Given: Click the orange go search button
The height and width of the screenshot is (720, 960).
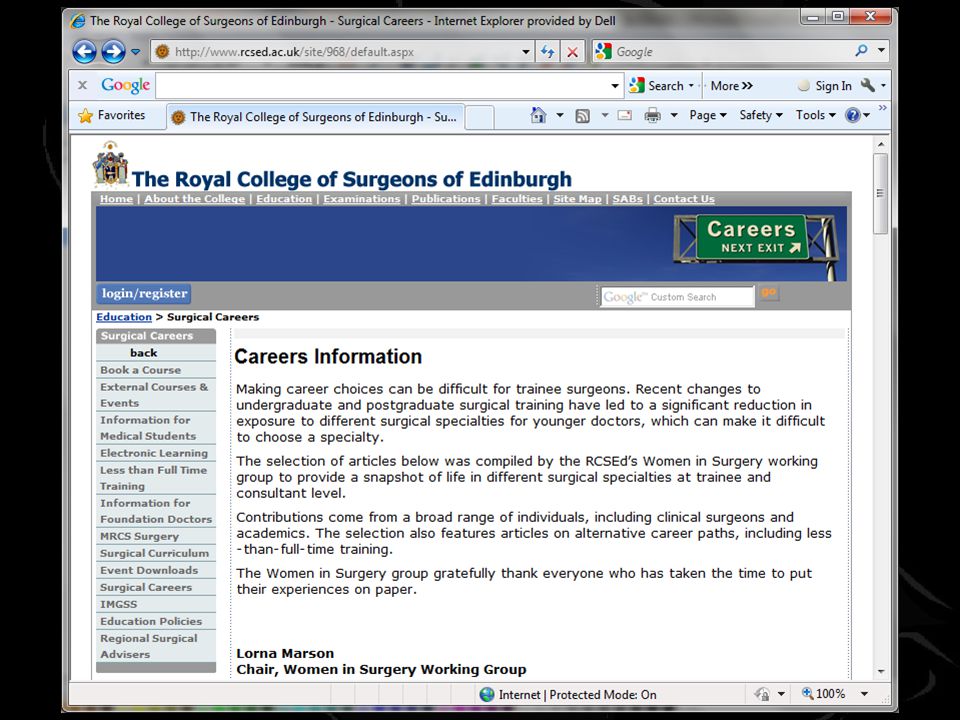Looking at the screenshot, I should (769, 293).
